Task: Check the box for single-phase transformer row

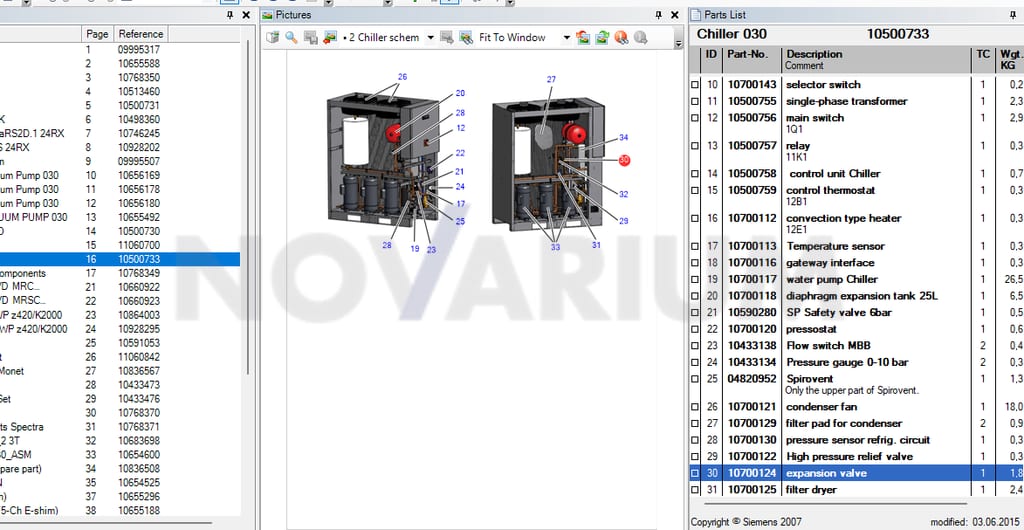Action: click(x=695, y=102)
